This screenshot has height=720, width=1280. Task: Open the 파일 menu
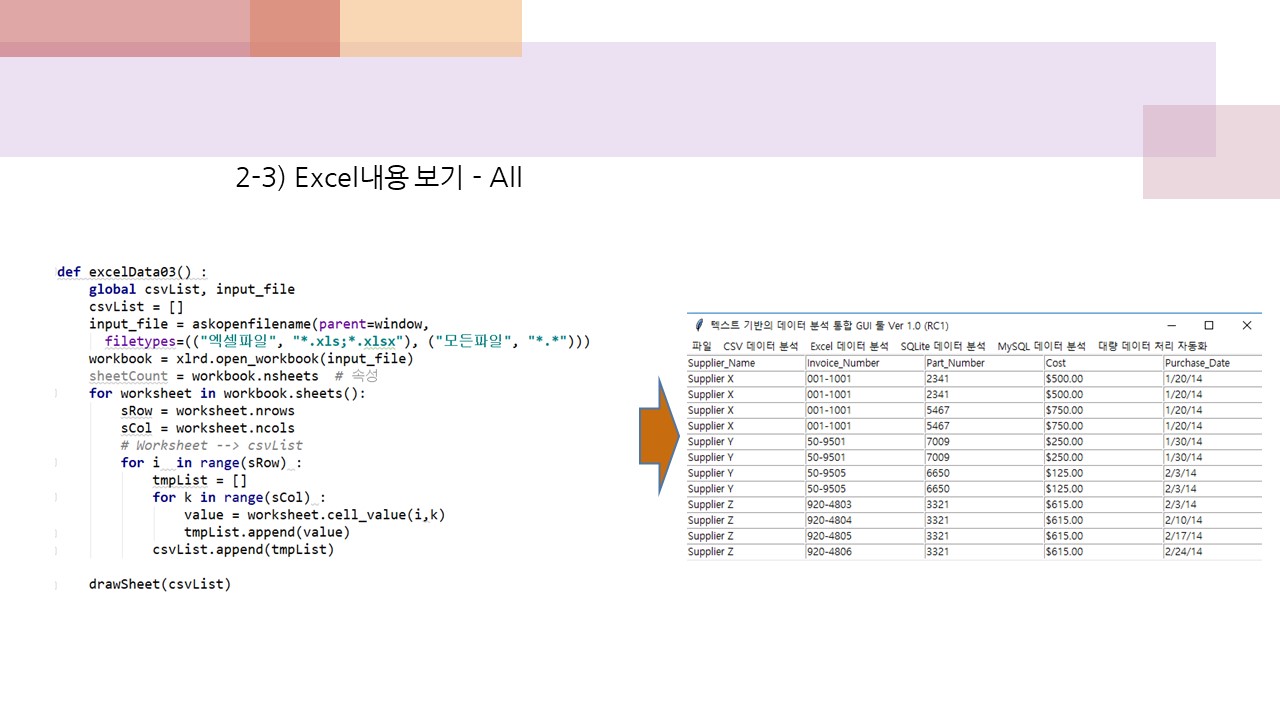701,346
